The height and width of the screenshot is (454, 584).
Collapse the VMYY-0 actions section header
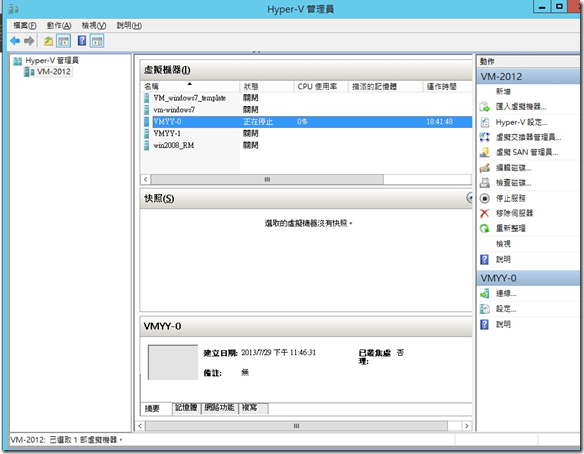click(528, 278)
